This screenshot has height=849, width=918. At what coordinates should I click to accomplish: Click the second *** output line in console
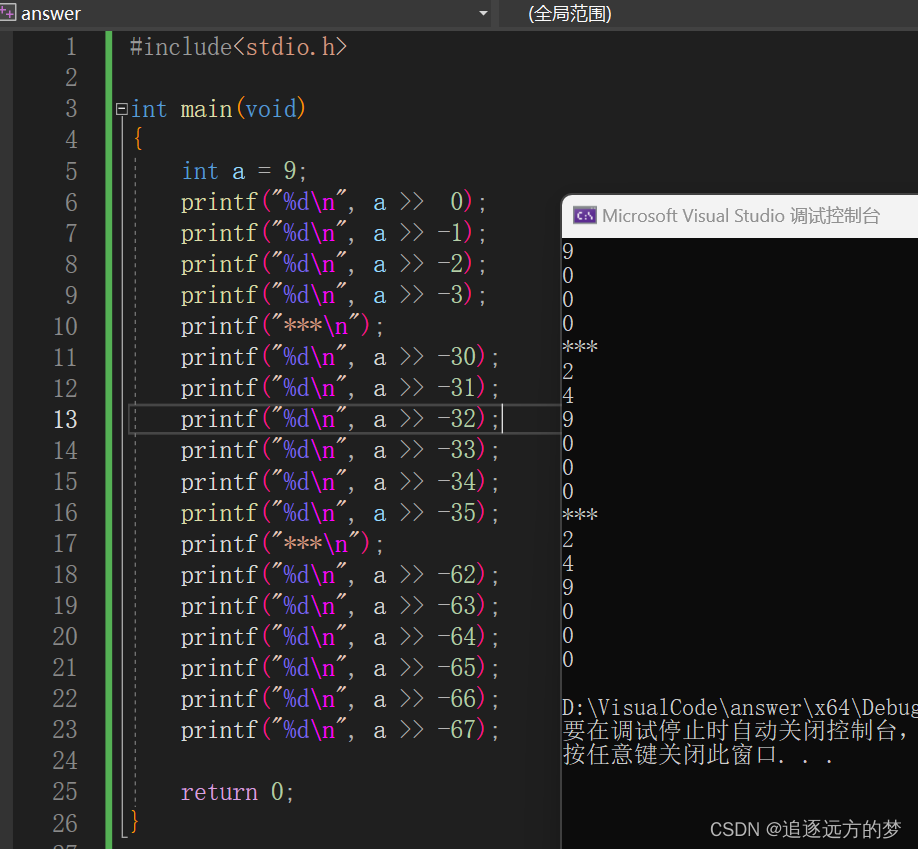tap(580, 515)
